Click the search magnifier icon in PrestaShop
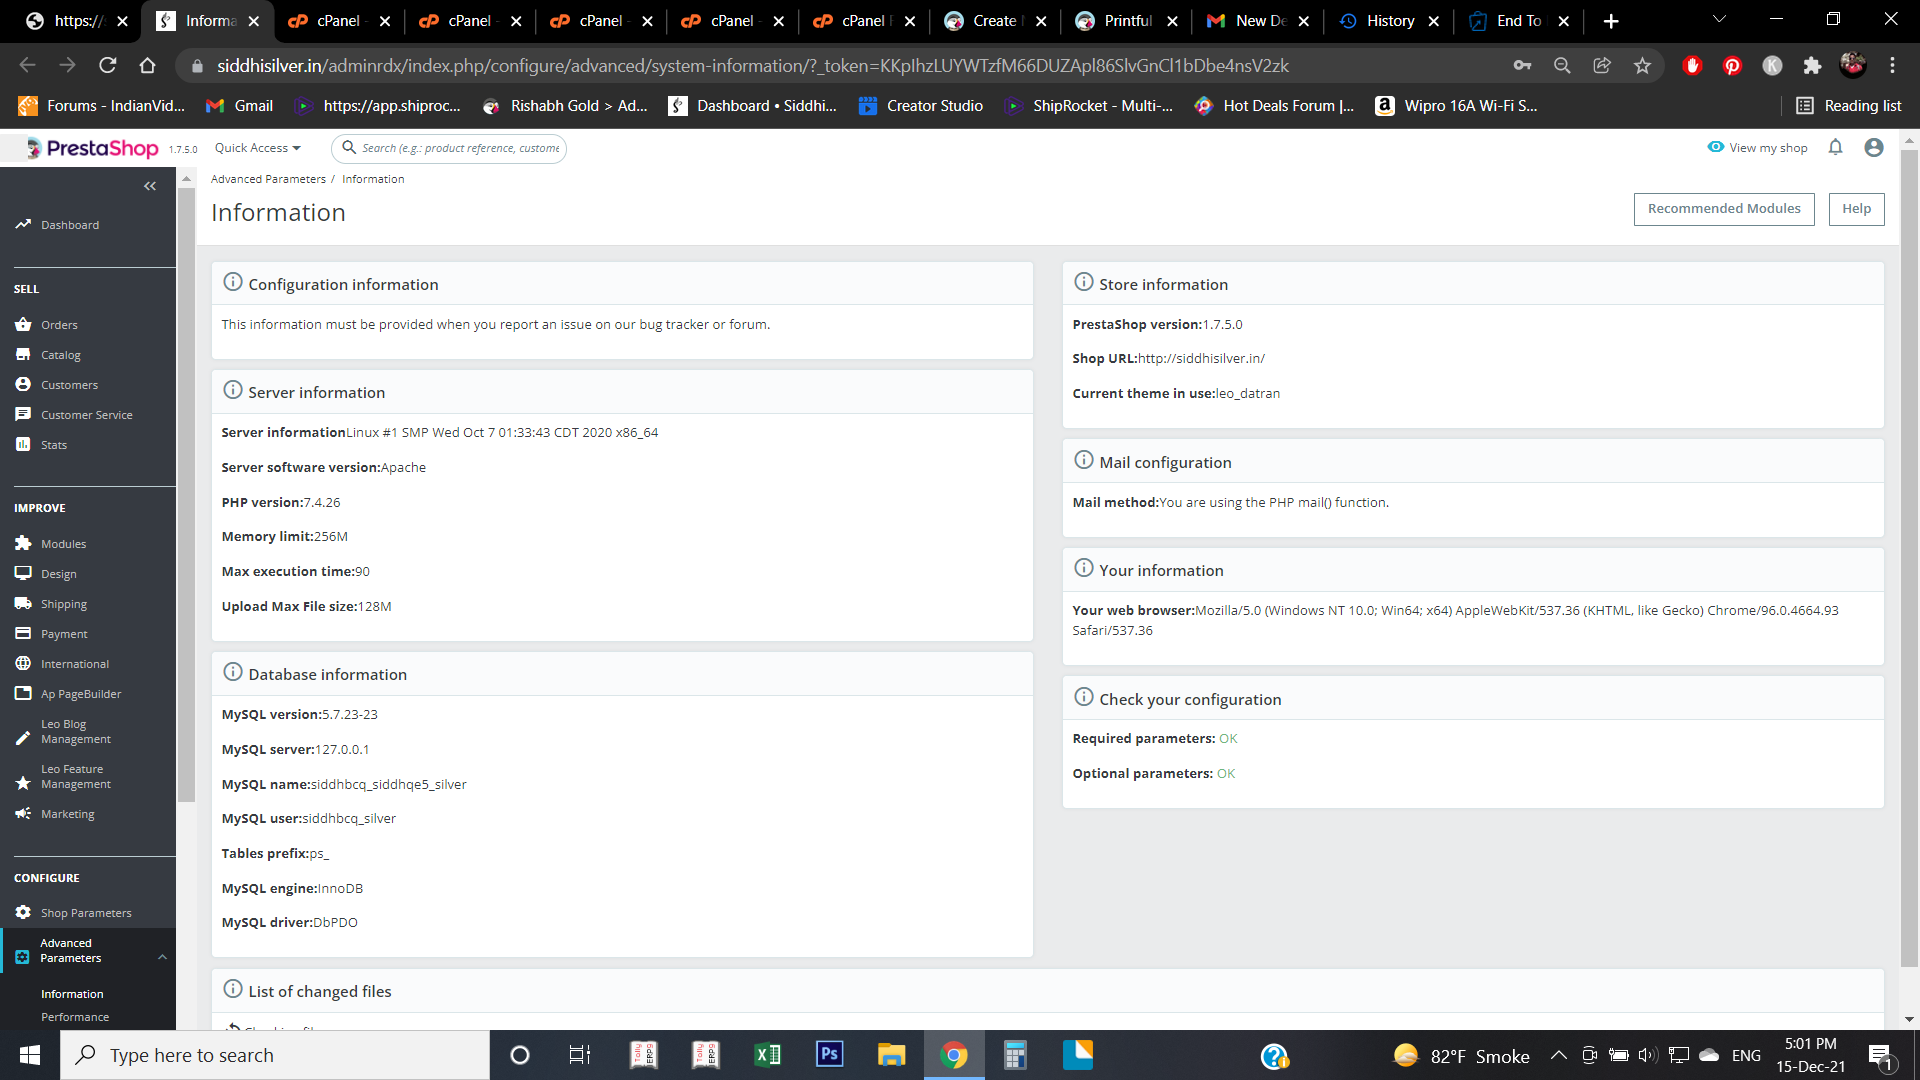 (349, 147)
